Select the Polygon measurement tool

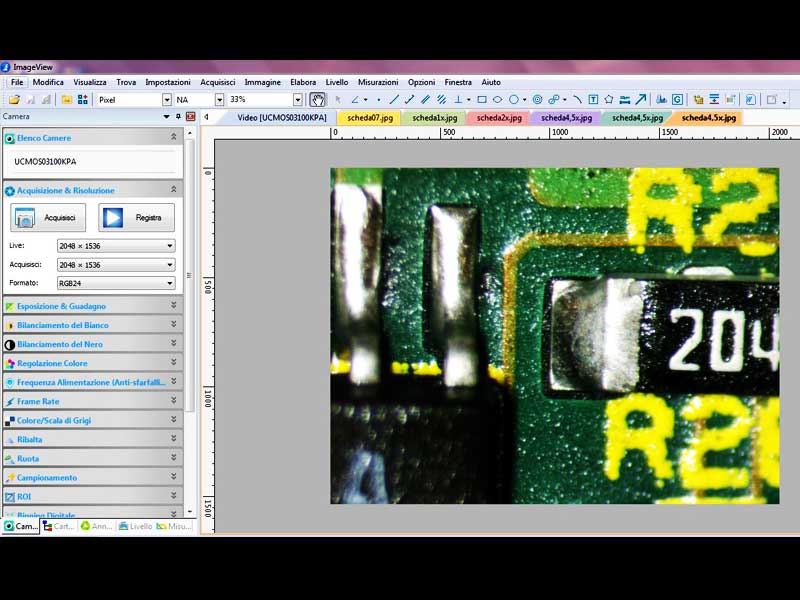pyautogui.click(x=609, y=99)
